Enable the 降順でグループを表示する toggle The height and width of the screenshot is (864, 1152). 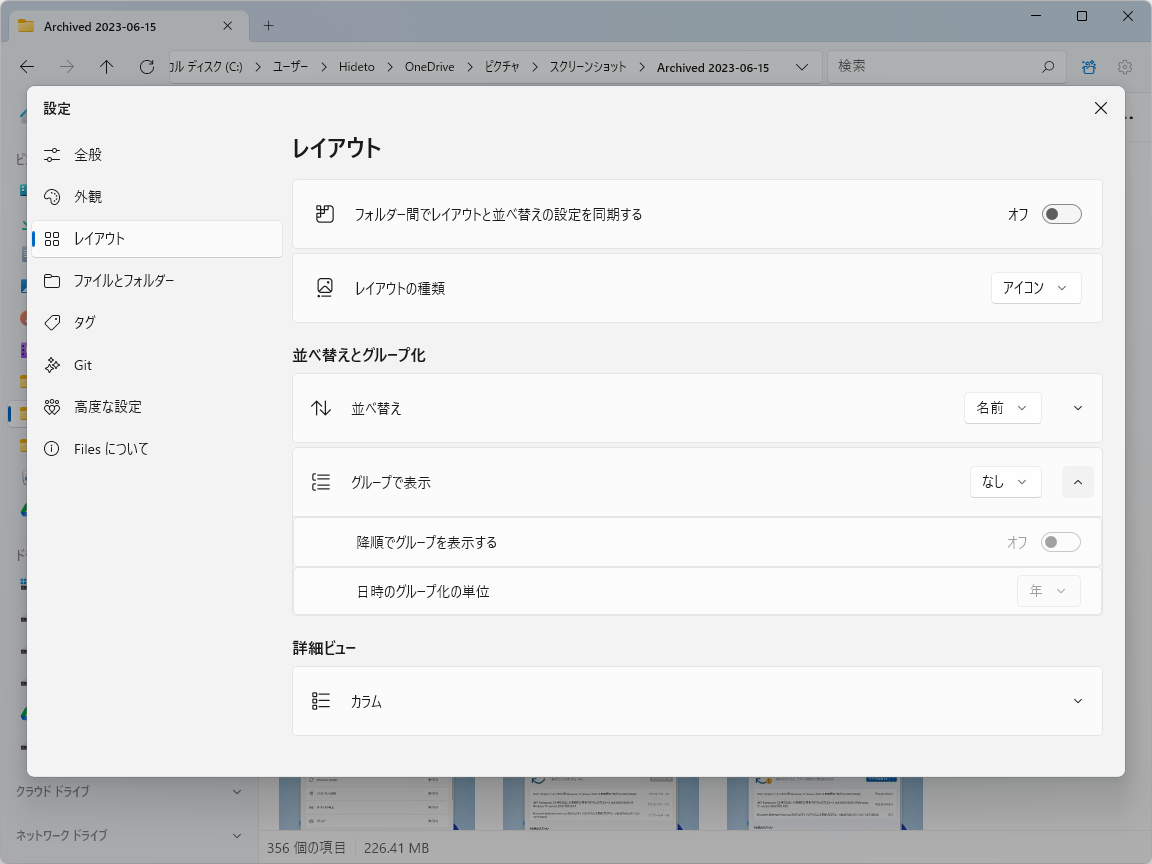[x=1061, y=541]
